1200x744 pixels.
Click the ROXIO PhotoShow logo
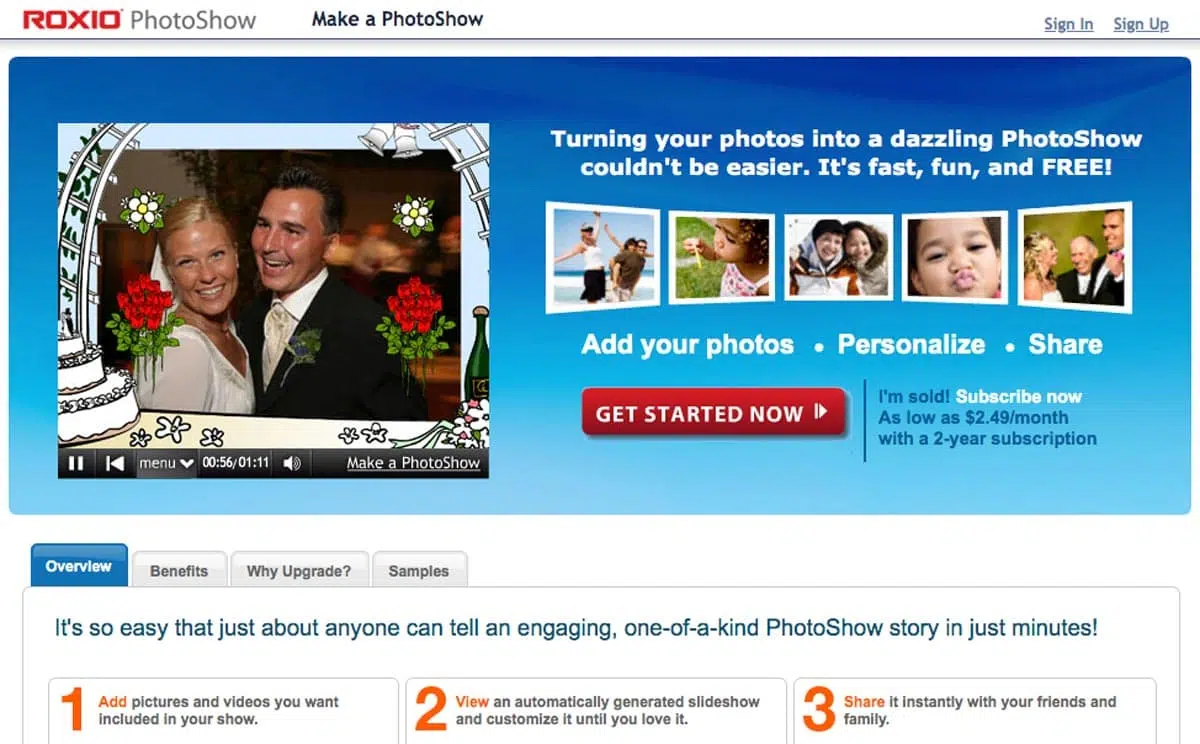140,19
